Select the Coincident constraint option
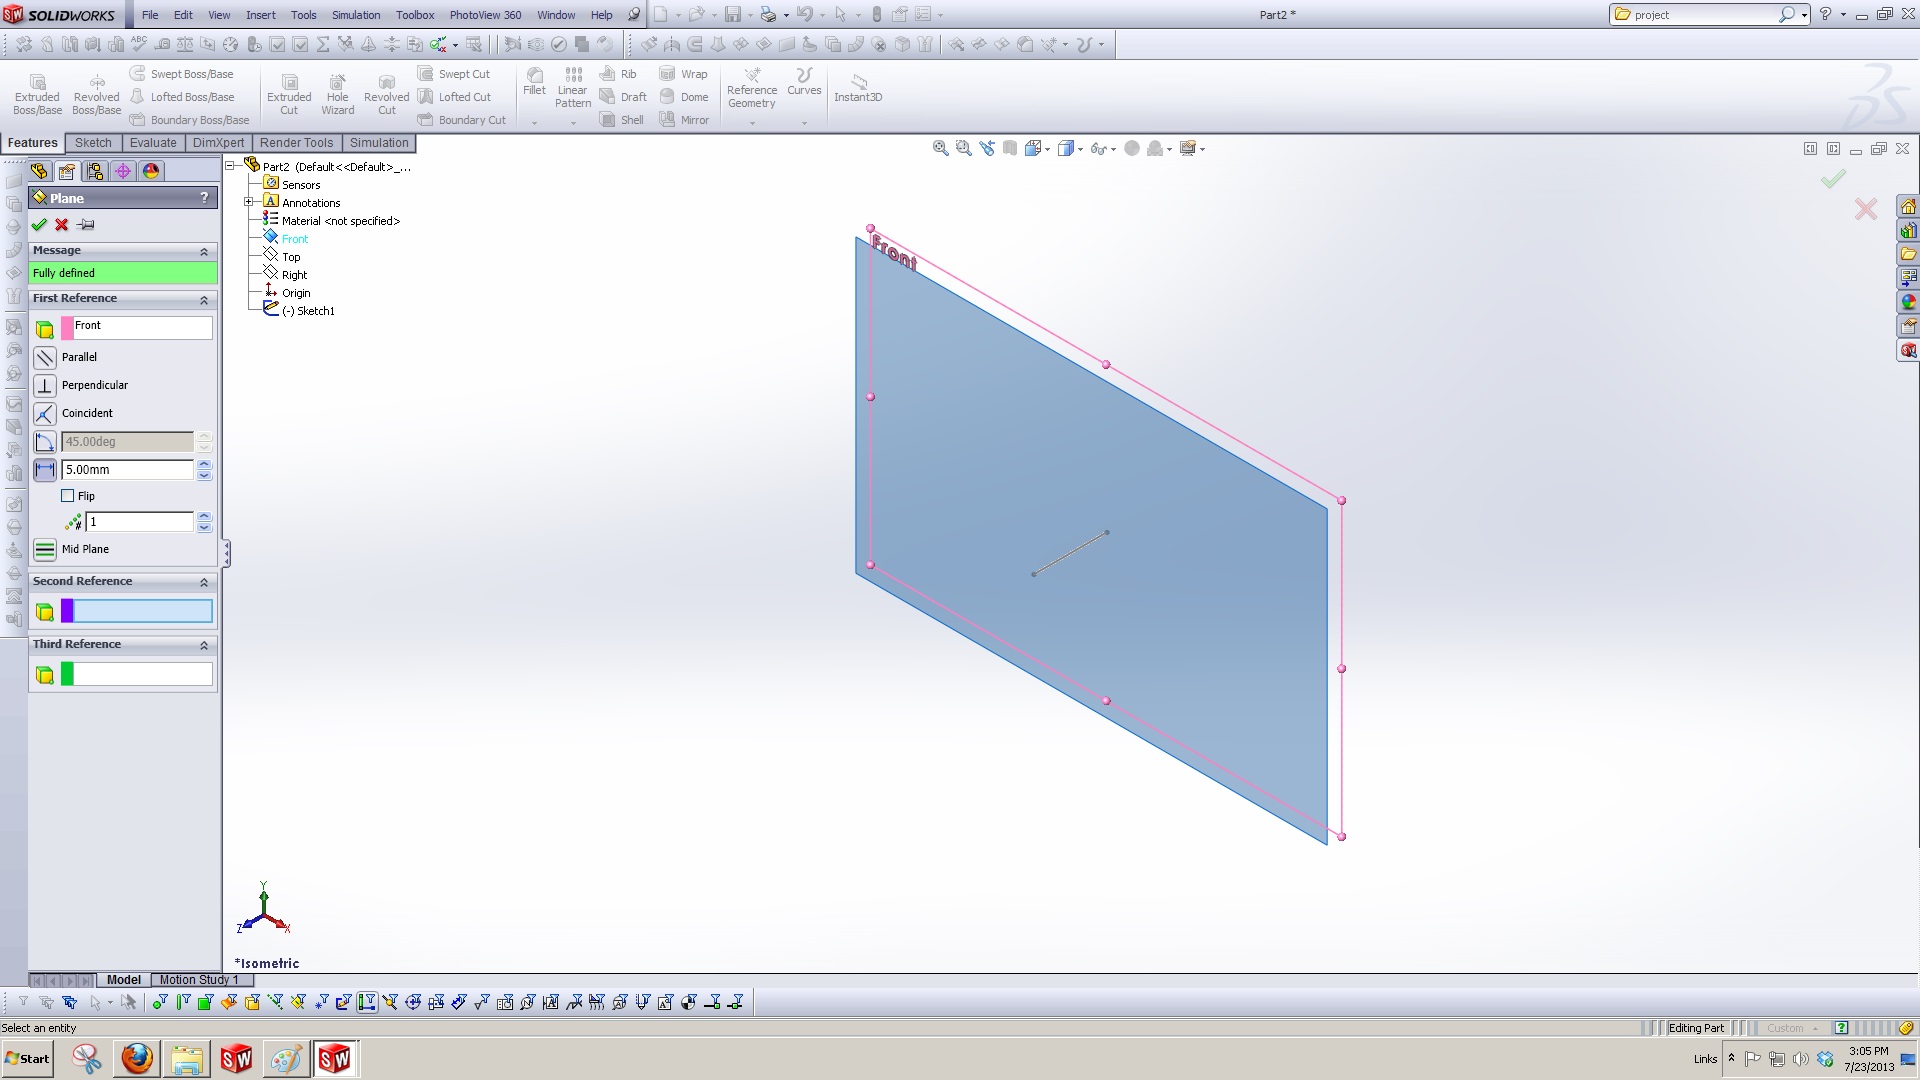1920x1080 pixels. (x=45, y=413)
